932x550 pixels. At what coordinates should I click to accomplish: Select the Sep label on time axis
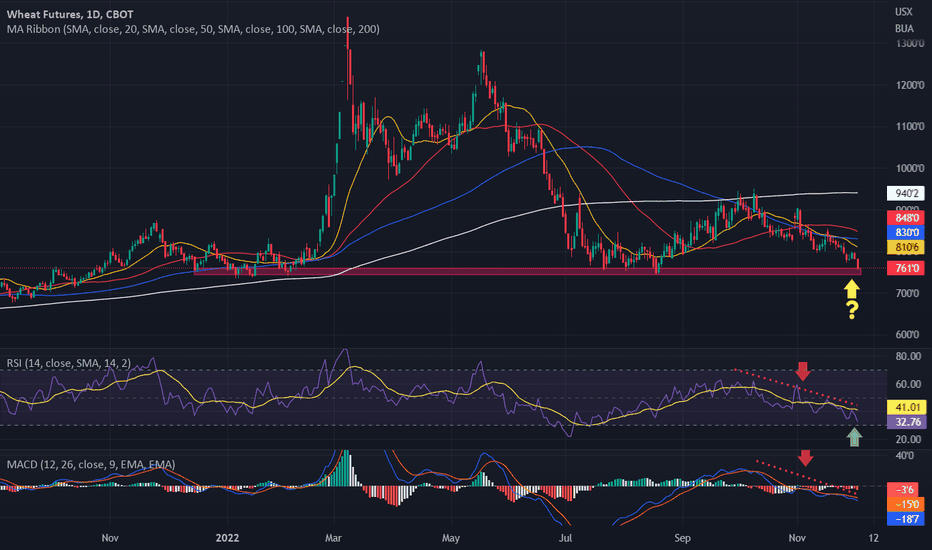(682, 538)
